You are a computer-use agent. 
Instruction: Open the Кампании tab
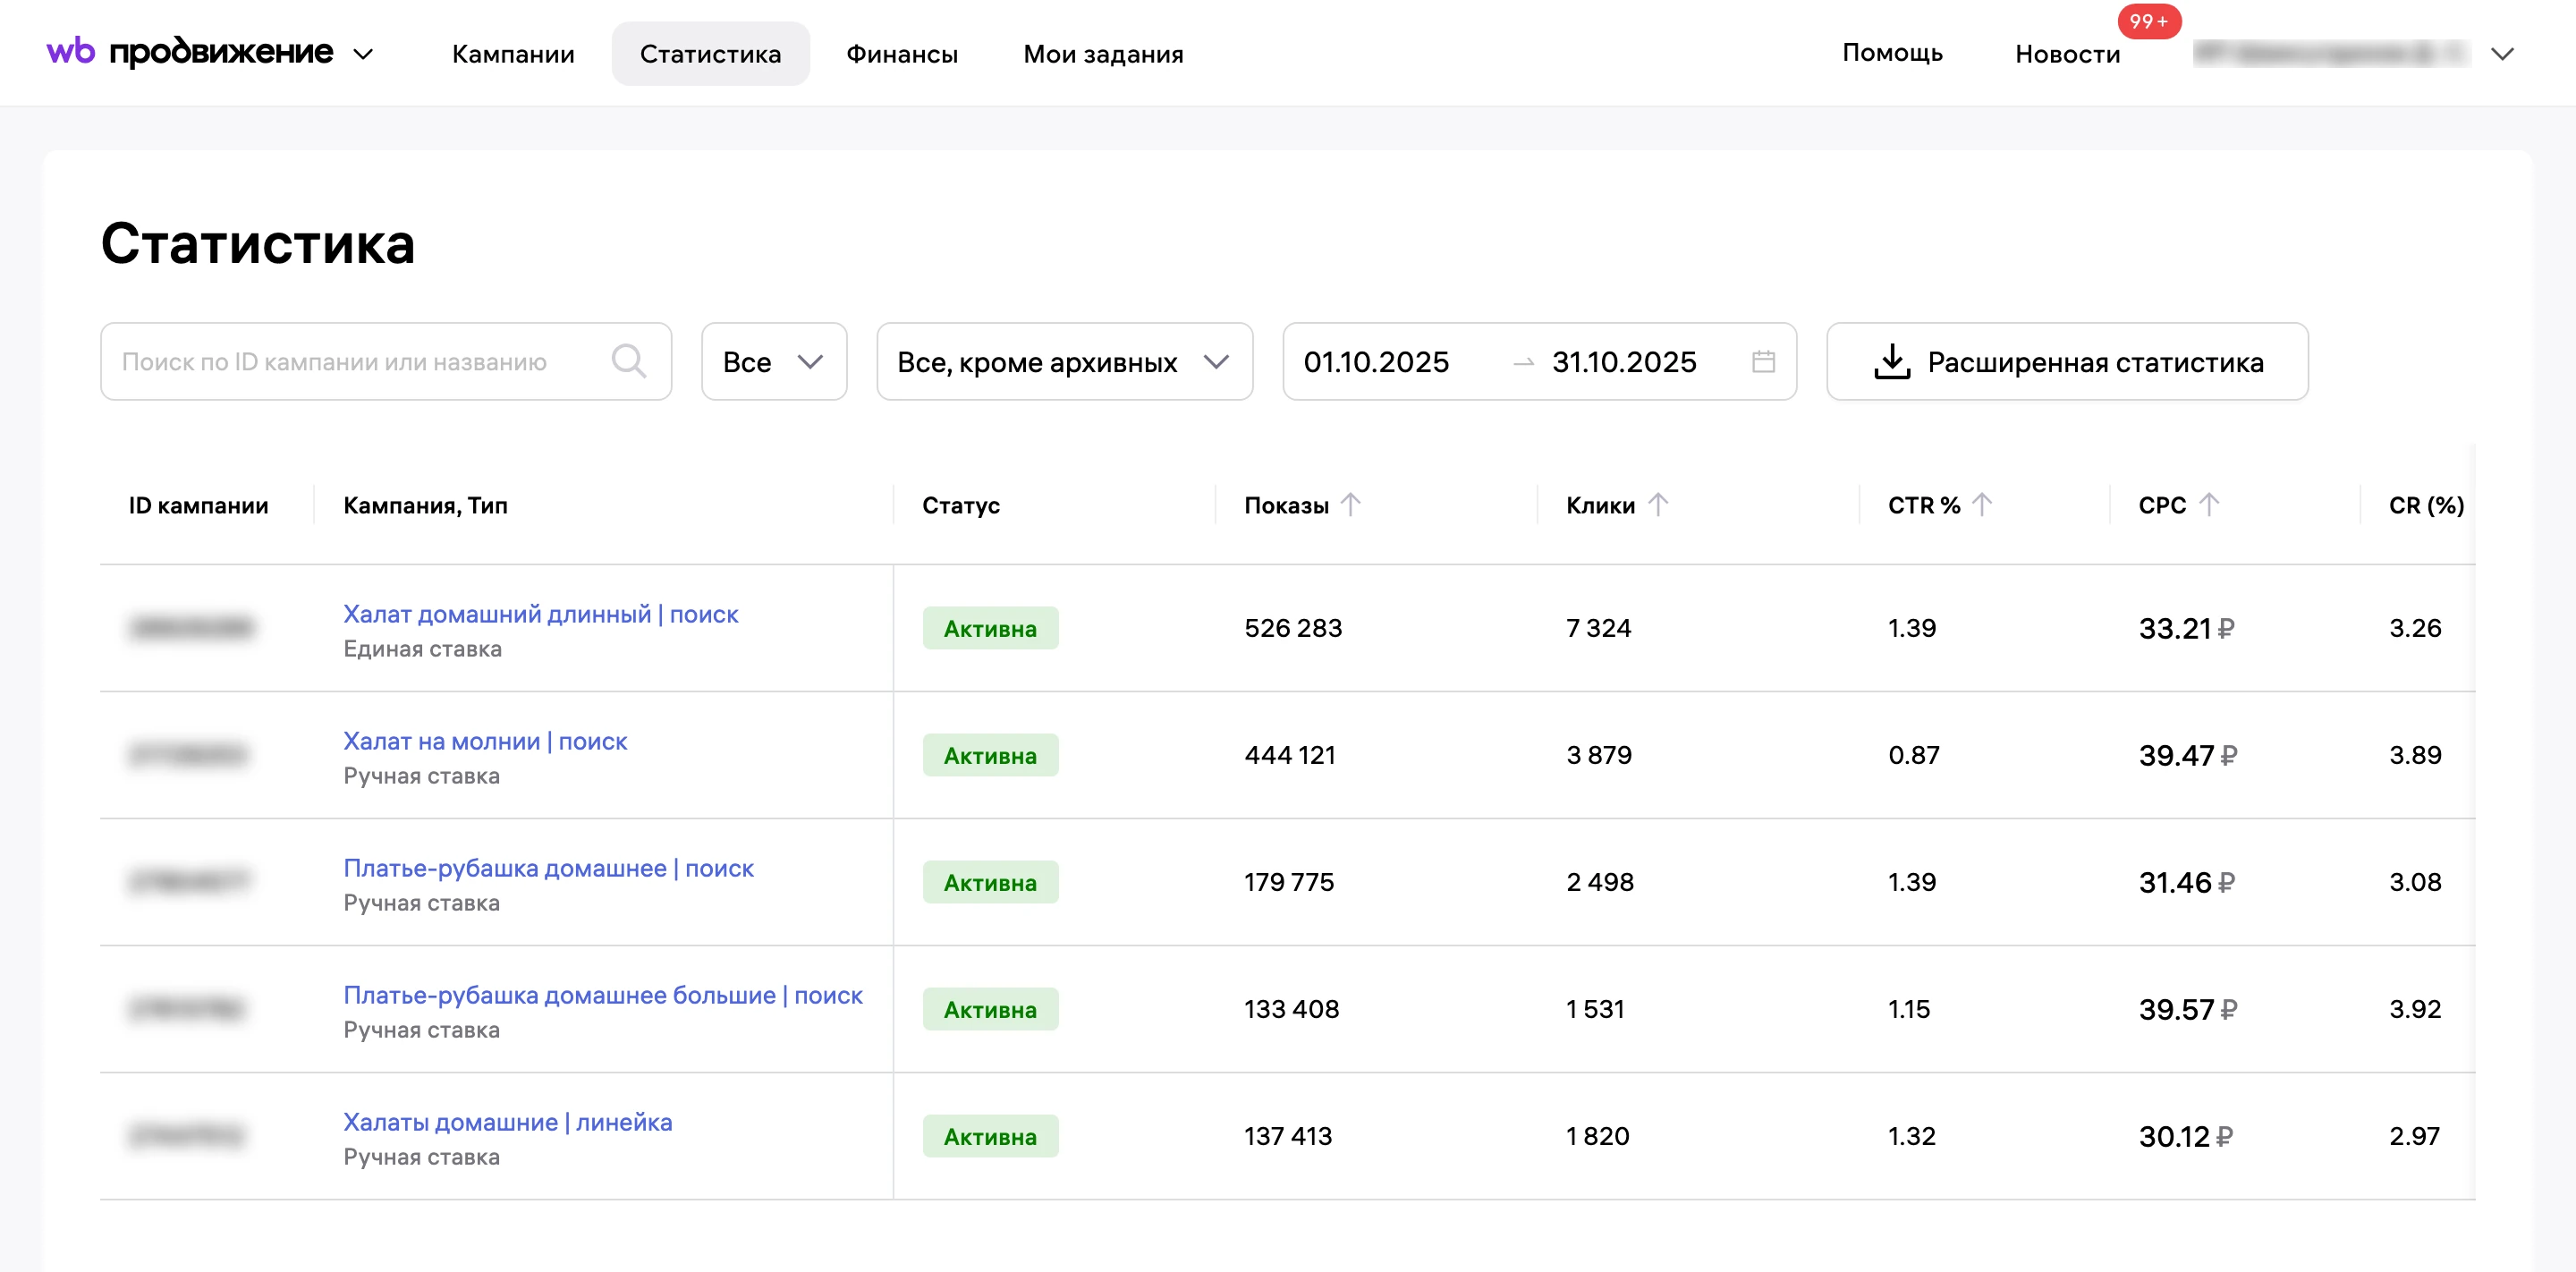pos(513,54)
